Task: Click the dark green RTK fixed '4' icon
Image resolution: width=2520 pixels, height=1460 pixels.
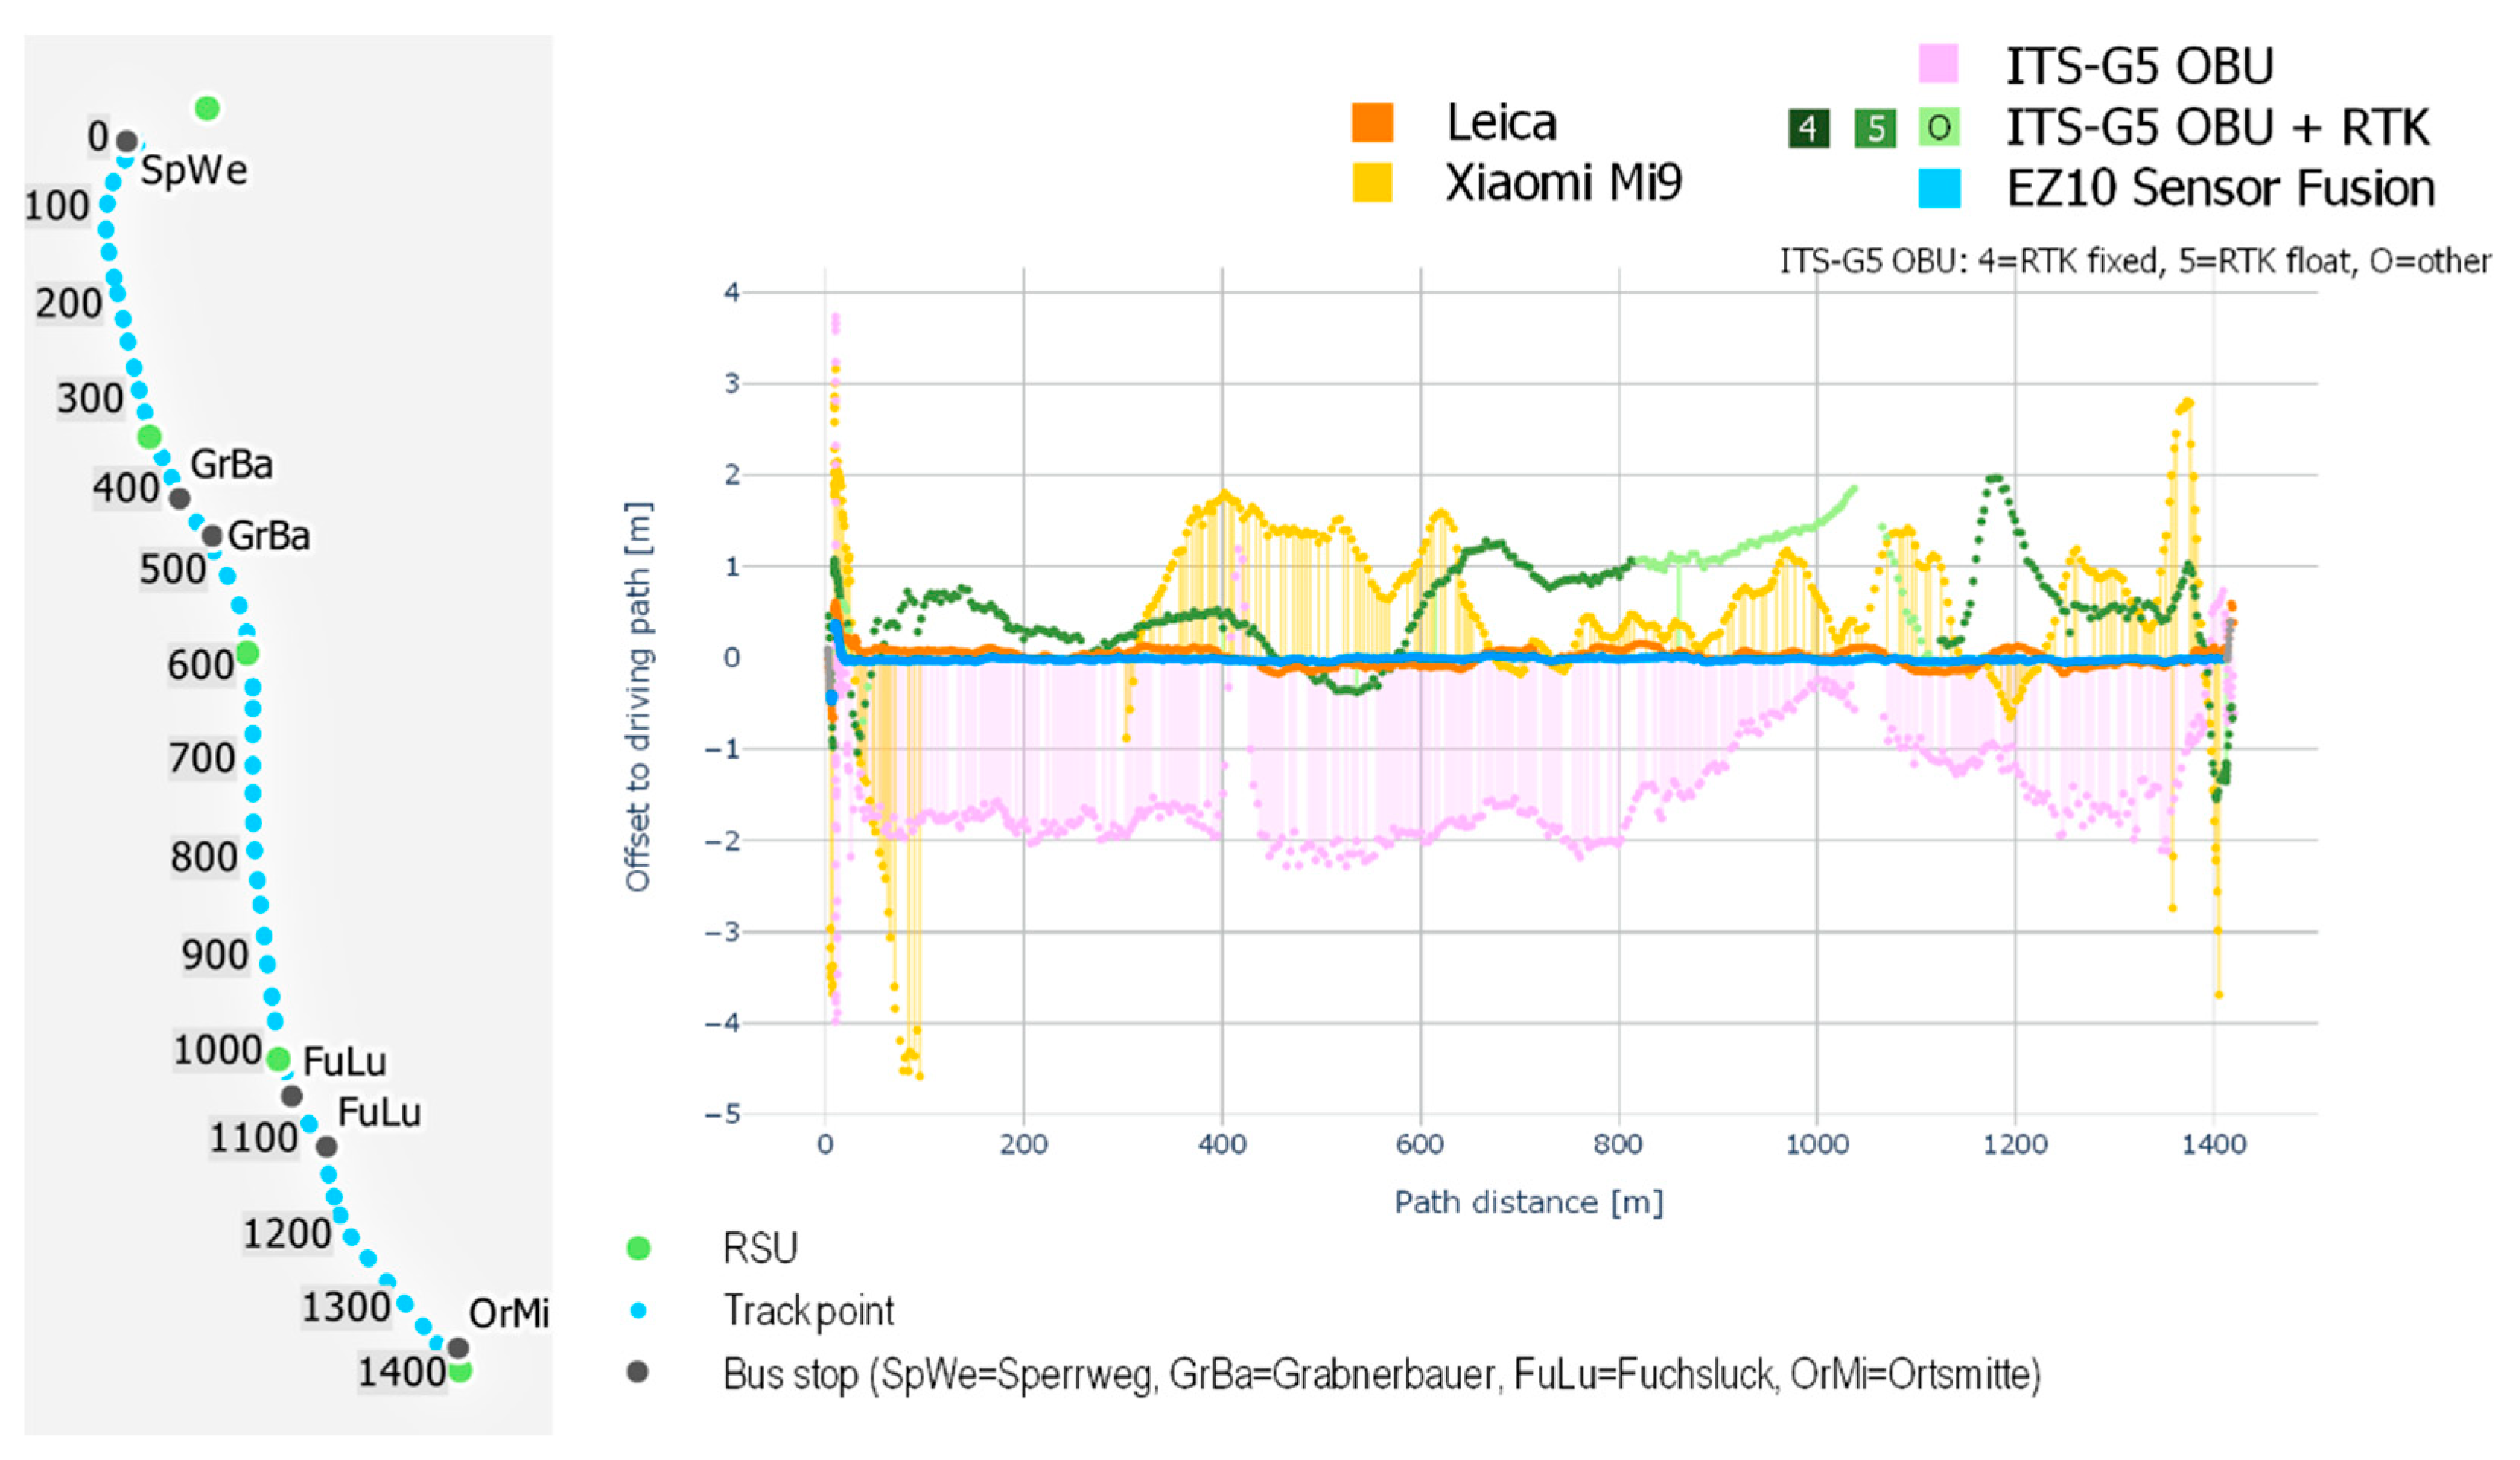Action: tap(1808, 128)
